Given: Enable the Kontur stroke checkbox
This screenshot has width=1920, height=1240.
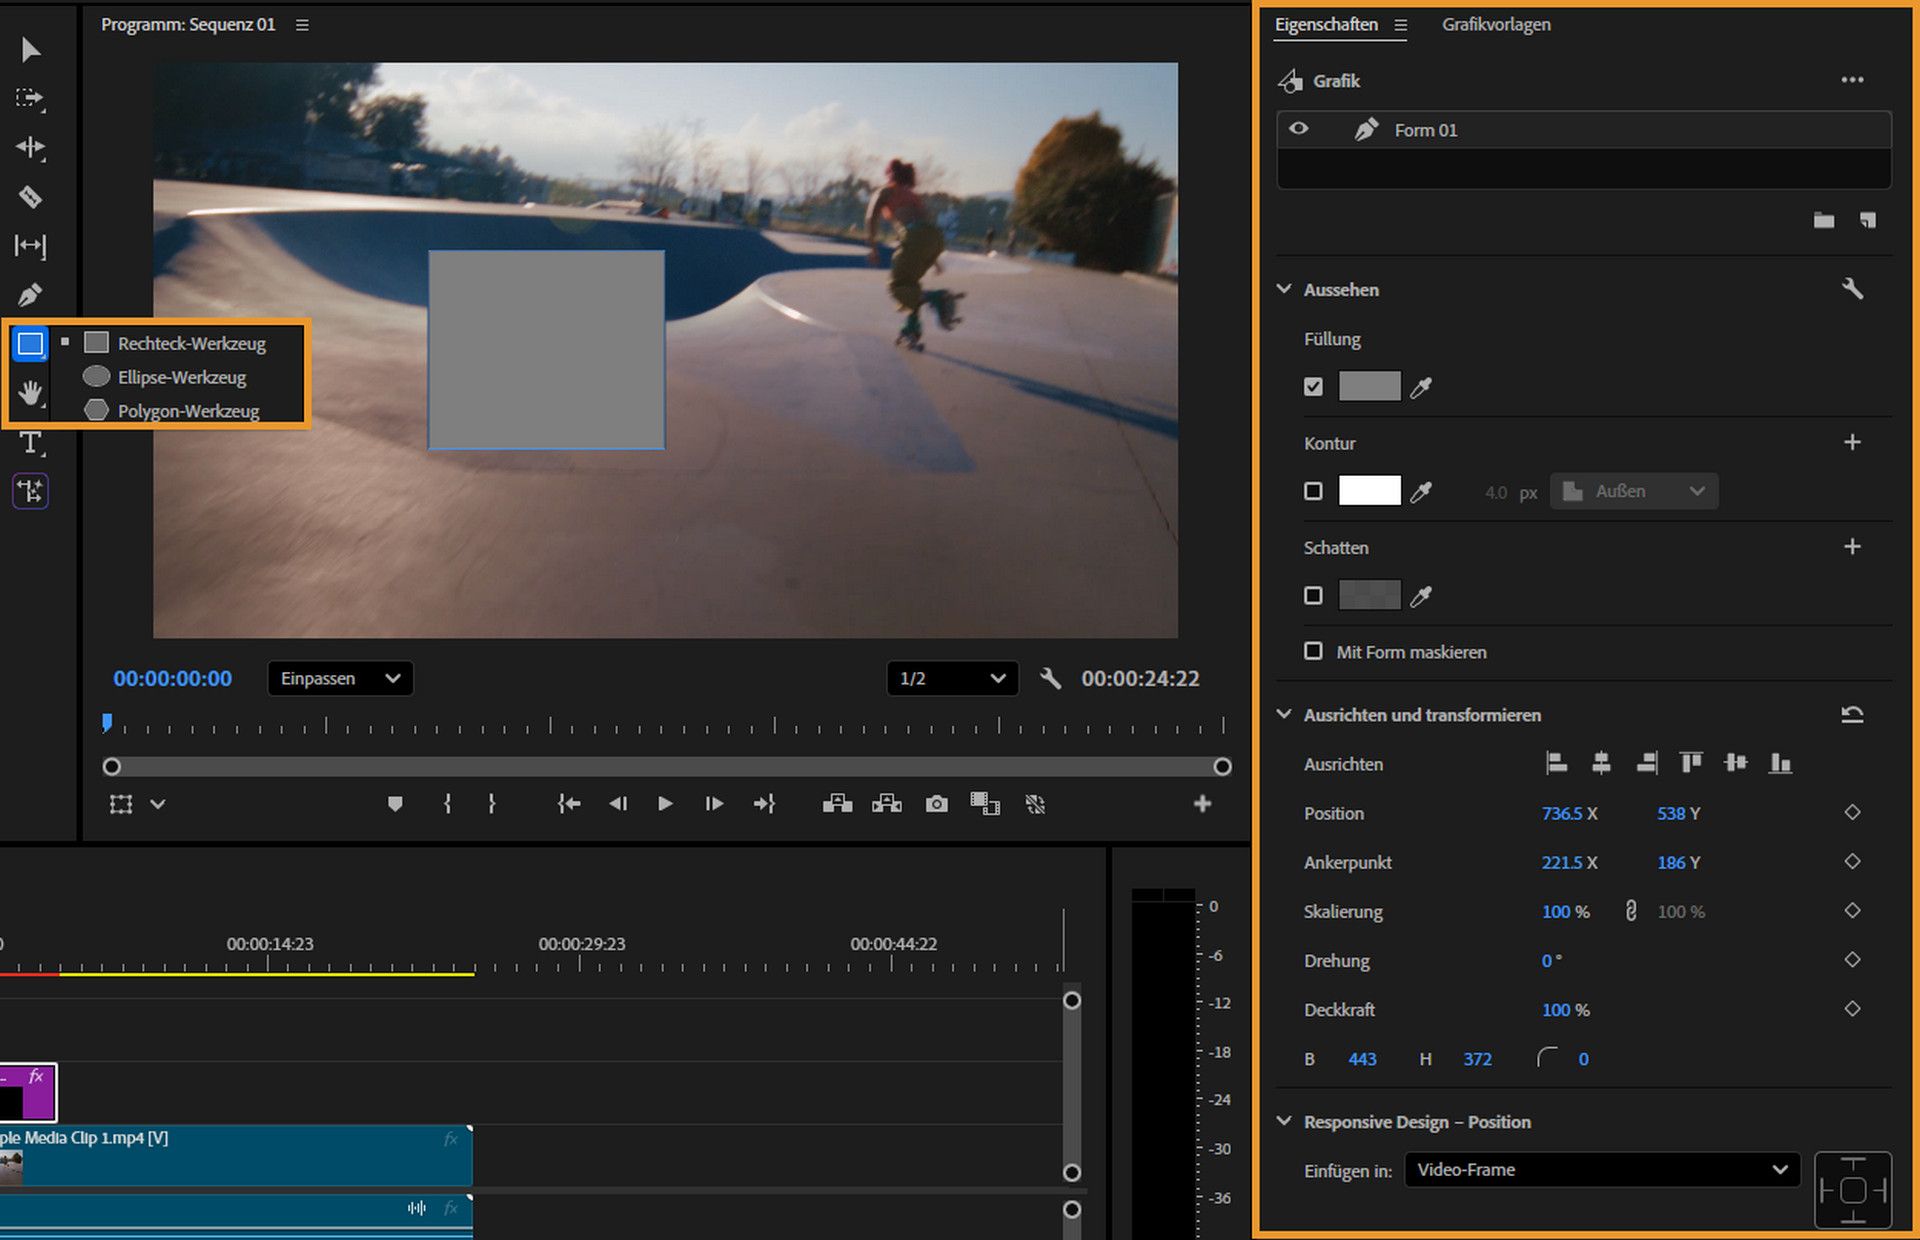Looking at the screenshot, I should (x=1313, y=491).
